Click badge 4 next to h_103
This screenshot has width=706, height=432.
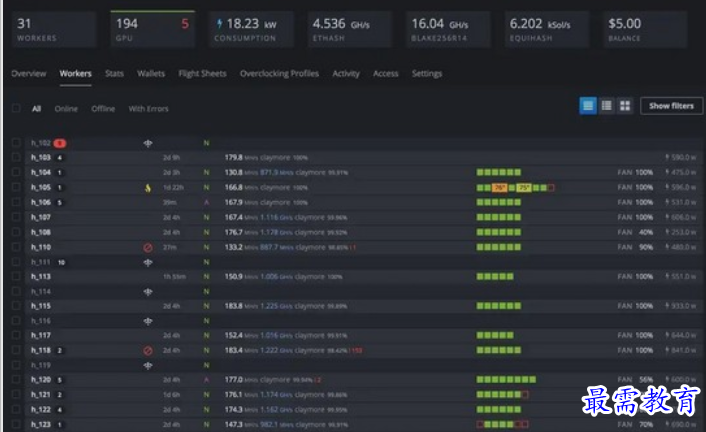click(x=59, y=158)
